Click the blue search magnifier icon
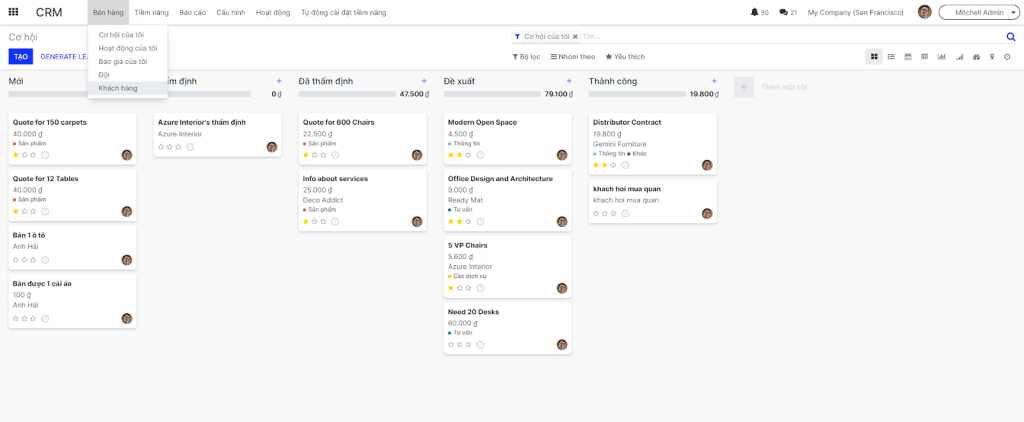 coord(1011,37)
